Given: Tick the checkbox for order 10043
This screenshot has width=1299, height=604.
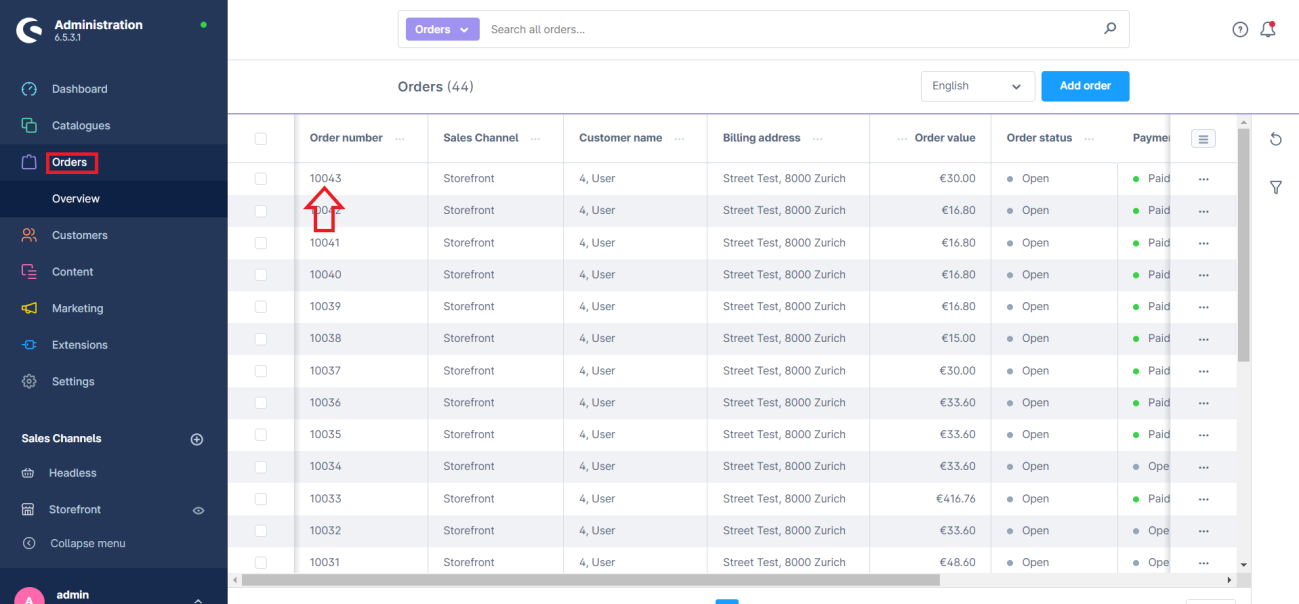Looking at the screenshot, I should (x=261, y=179).
